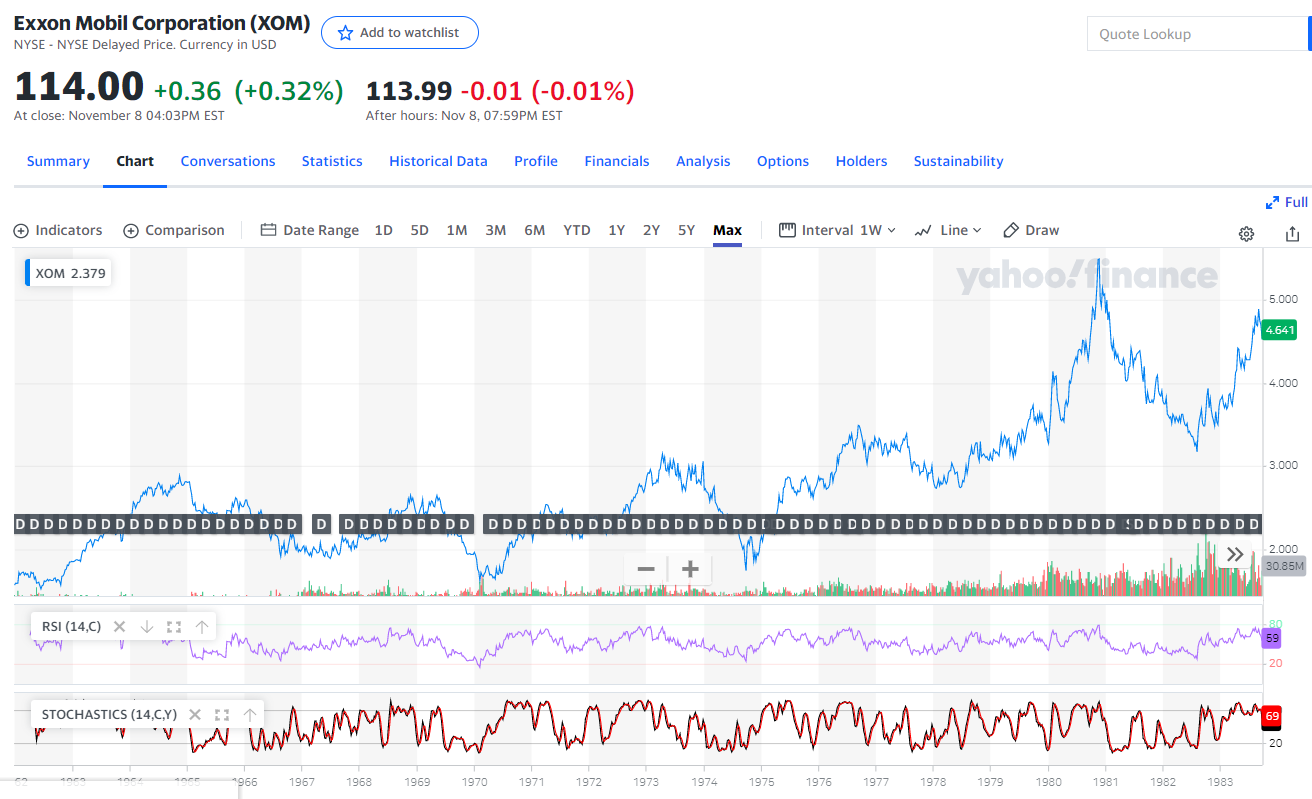
Task: Select the Max range
Action: pyautogui.click(x=727, y=230)
